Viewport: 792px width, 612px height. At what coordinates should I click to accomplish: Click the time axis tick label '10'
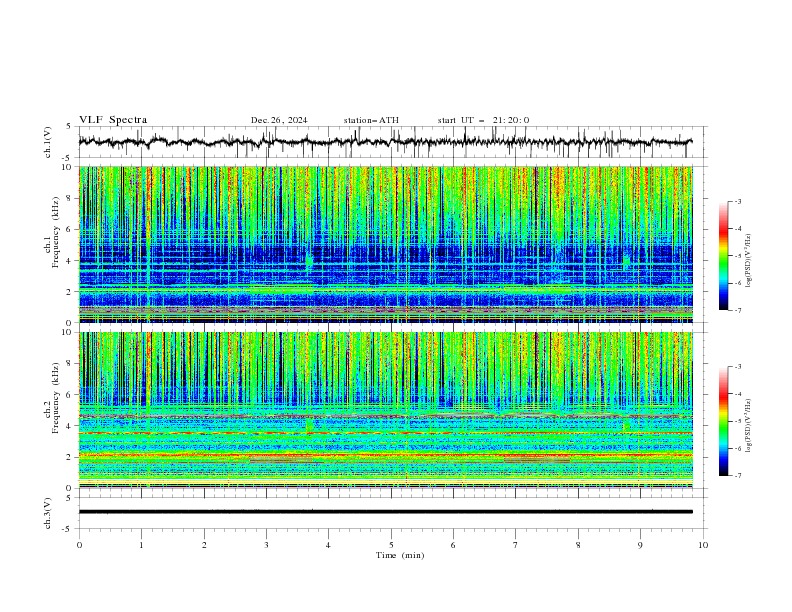(x=703, y=545)
